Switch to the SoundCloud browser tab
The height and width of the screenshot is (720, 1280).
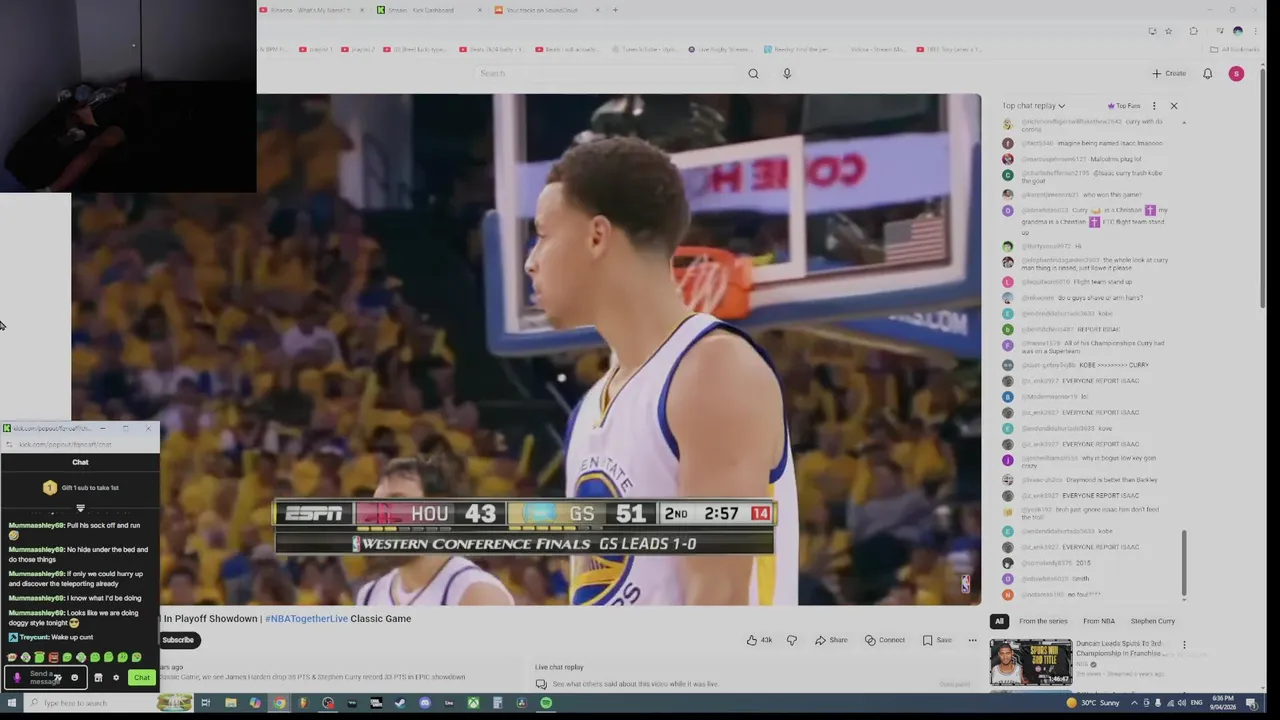point(548,10)
